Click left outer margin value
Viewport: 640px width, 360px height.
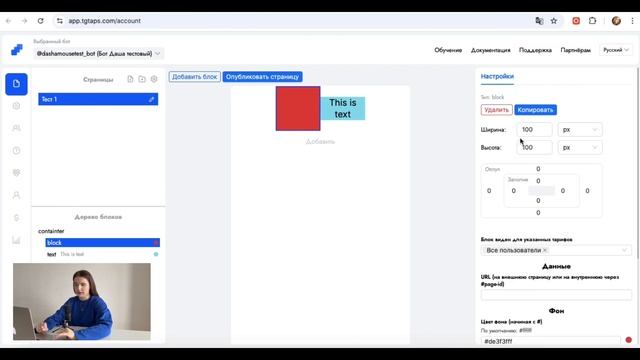tap(489, 191)
